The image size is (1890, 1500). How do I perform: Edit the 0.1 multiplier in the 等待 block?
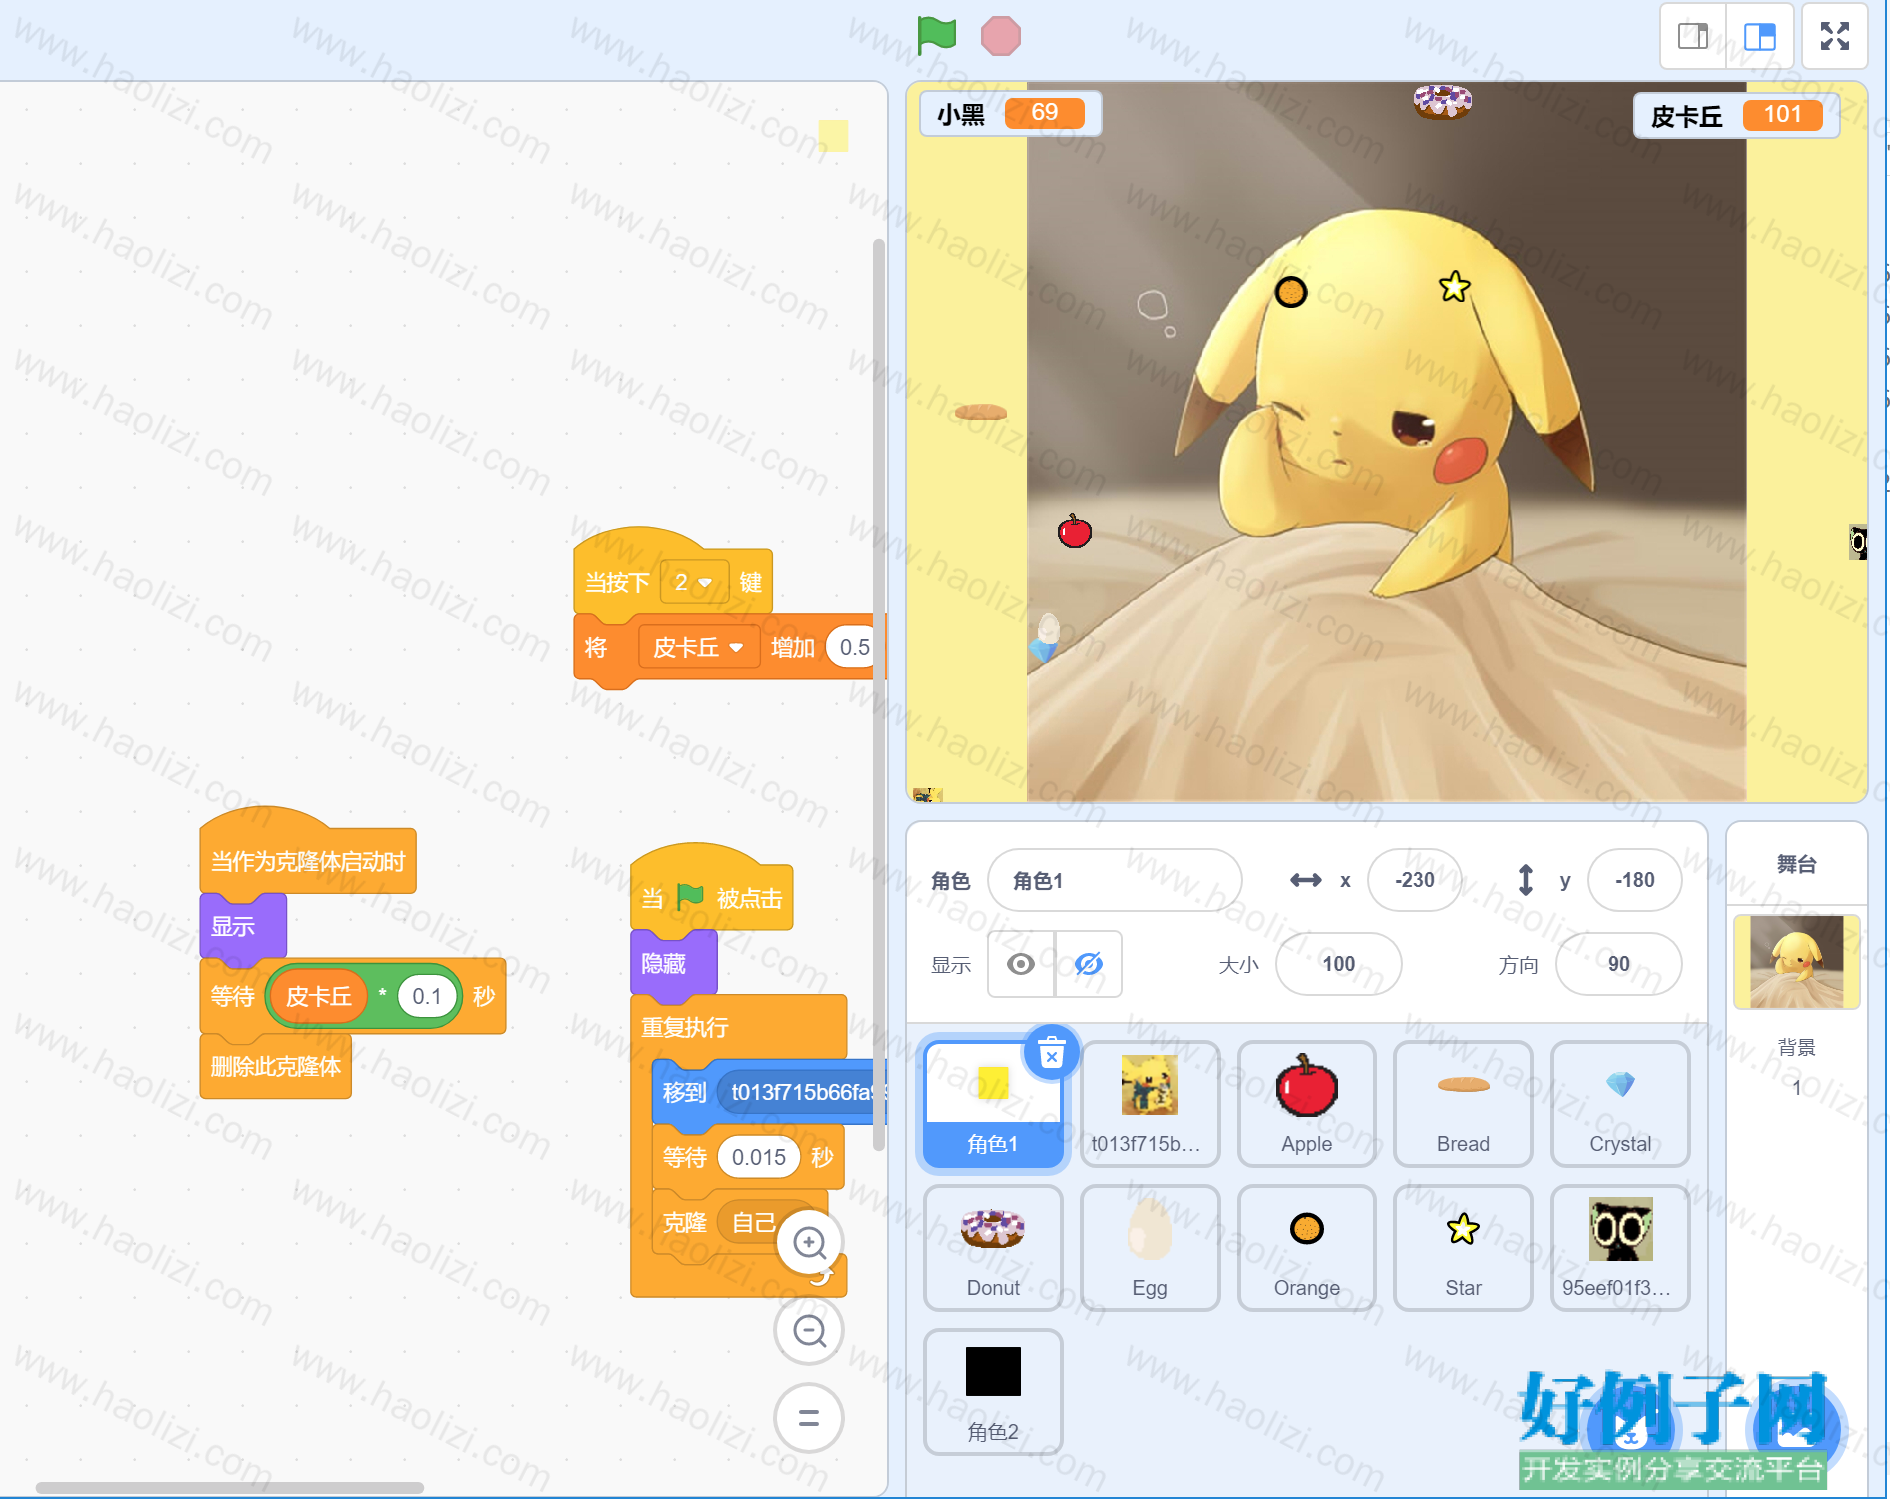(427, 996)
